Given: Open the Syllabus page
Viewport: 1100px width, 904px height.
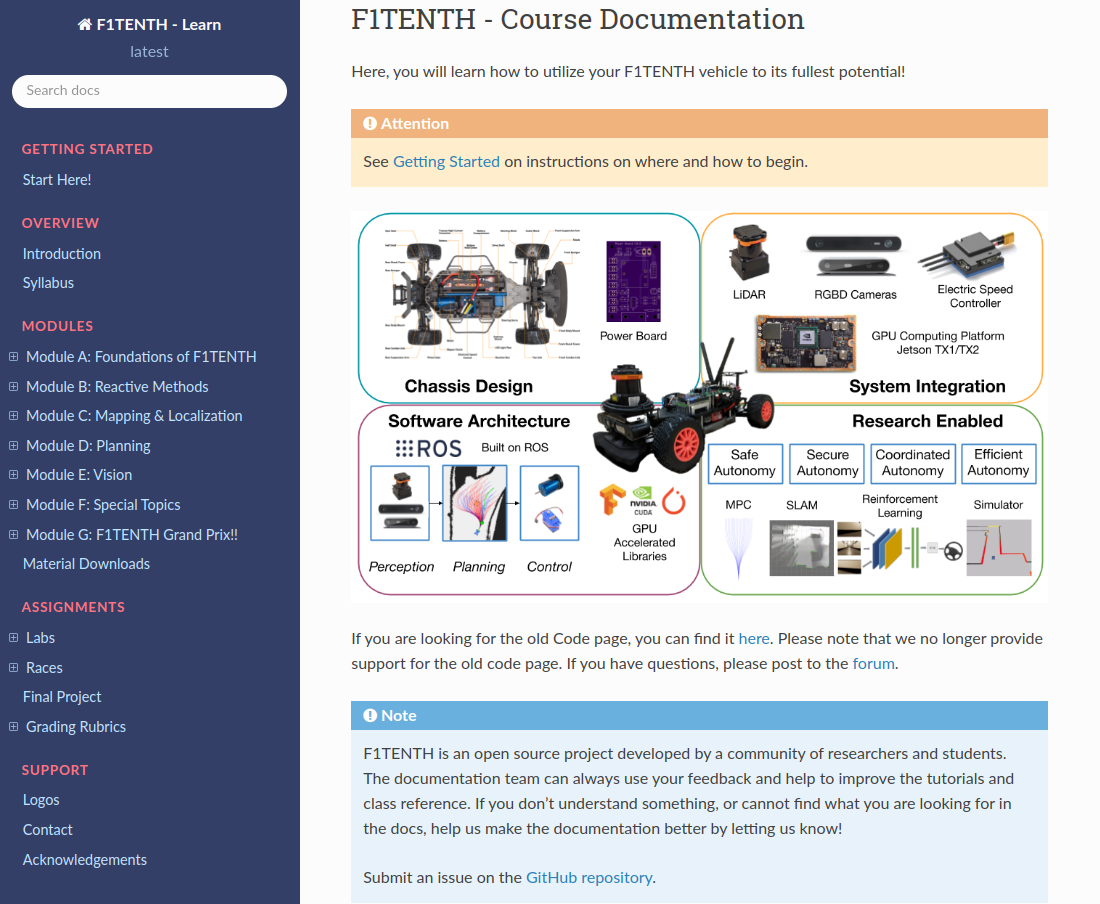Looking at the screenshot, I should 48,283.
